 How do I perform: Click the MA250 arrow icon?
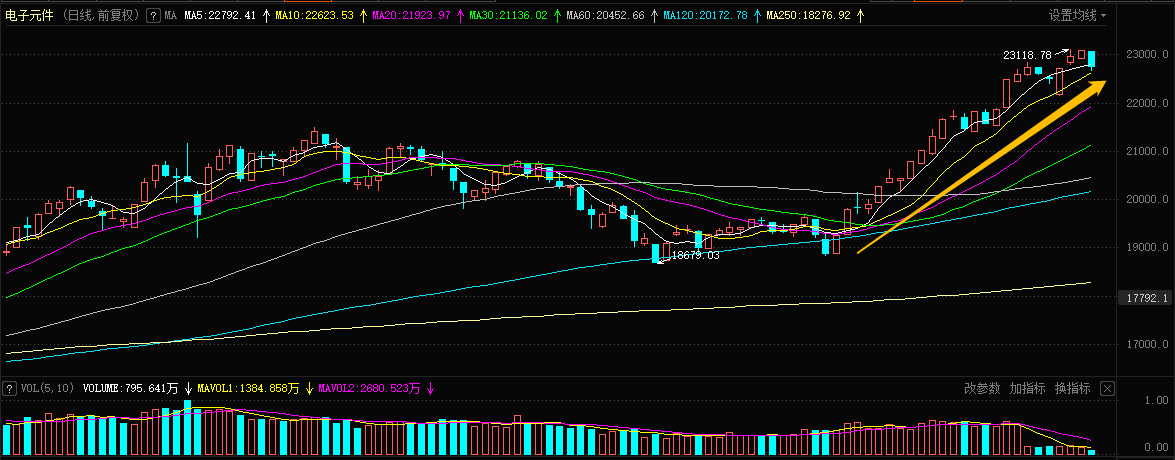pos(859,16)
